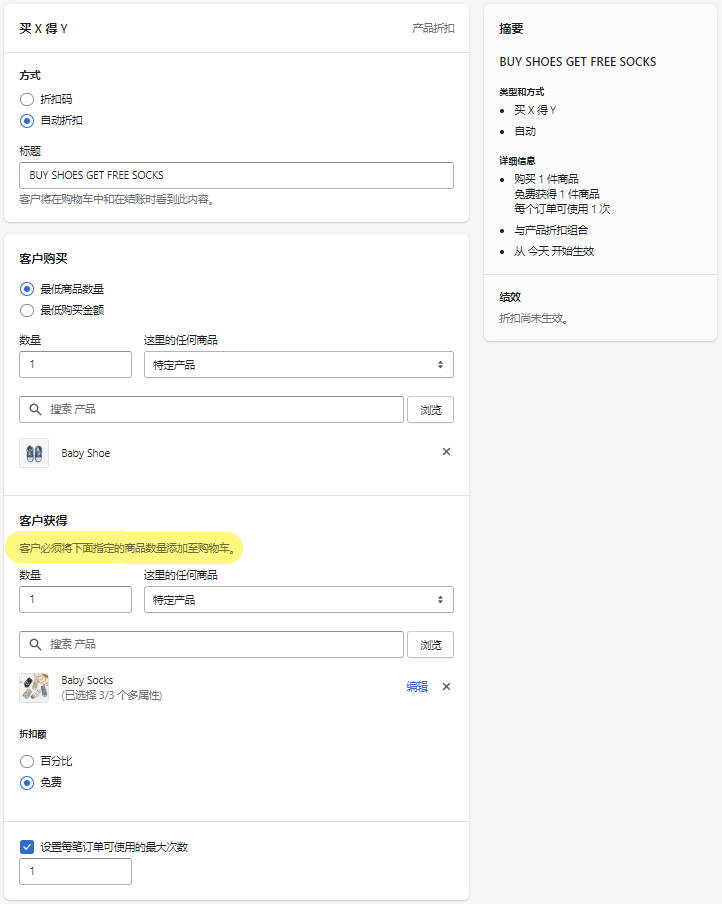
Task: Click the product search box in 客户获得 section
Action: (x=211, y=645)
